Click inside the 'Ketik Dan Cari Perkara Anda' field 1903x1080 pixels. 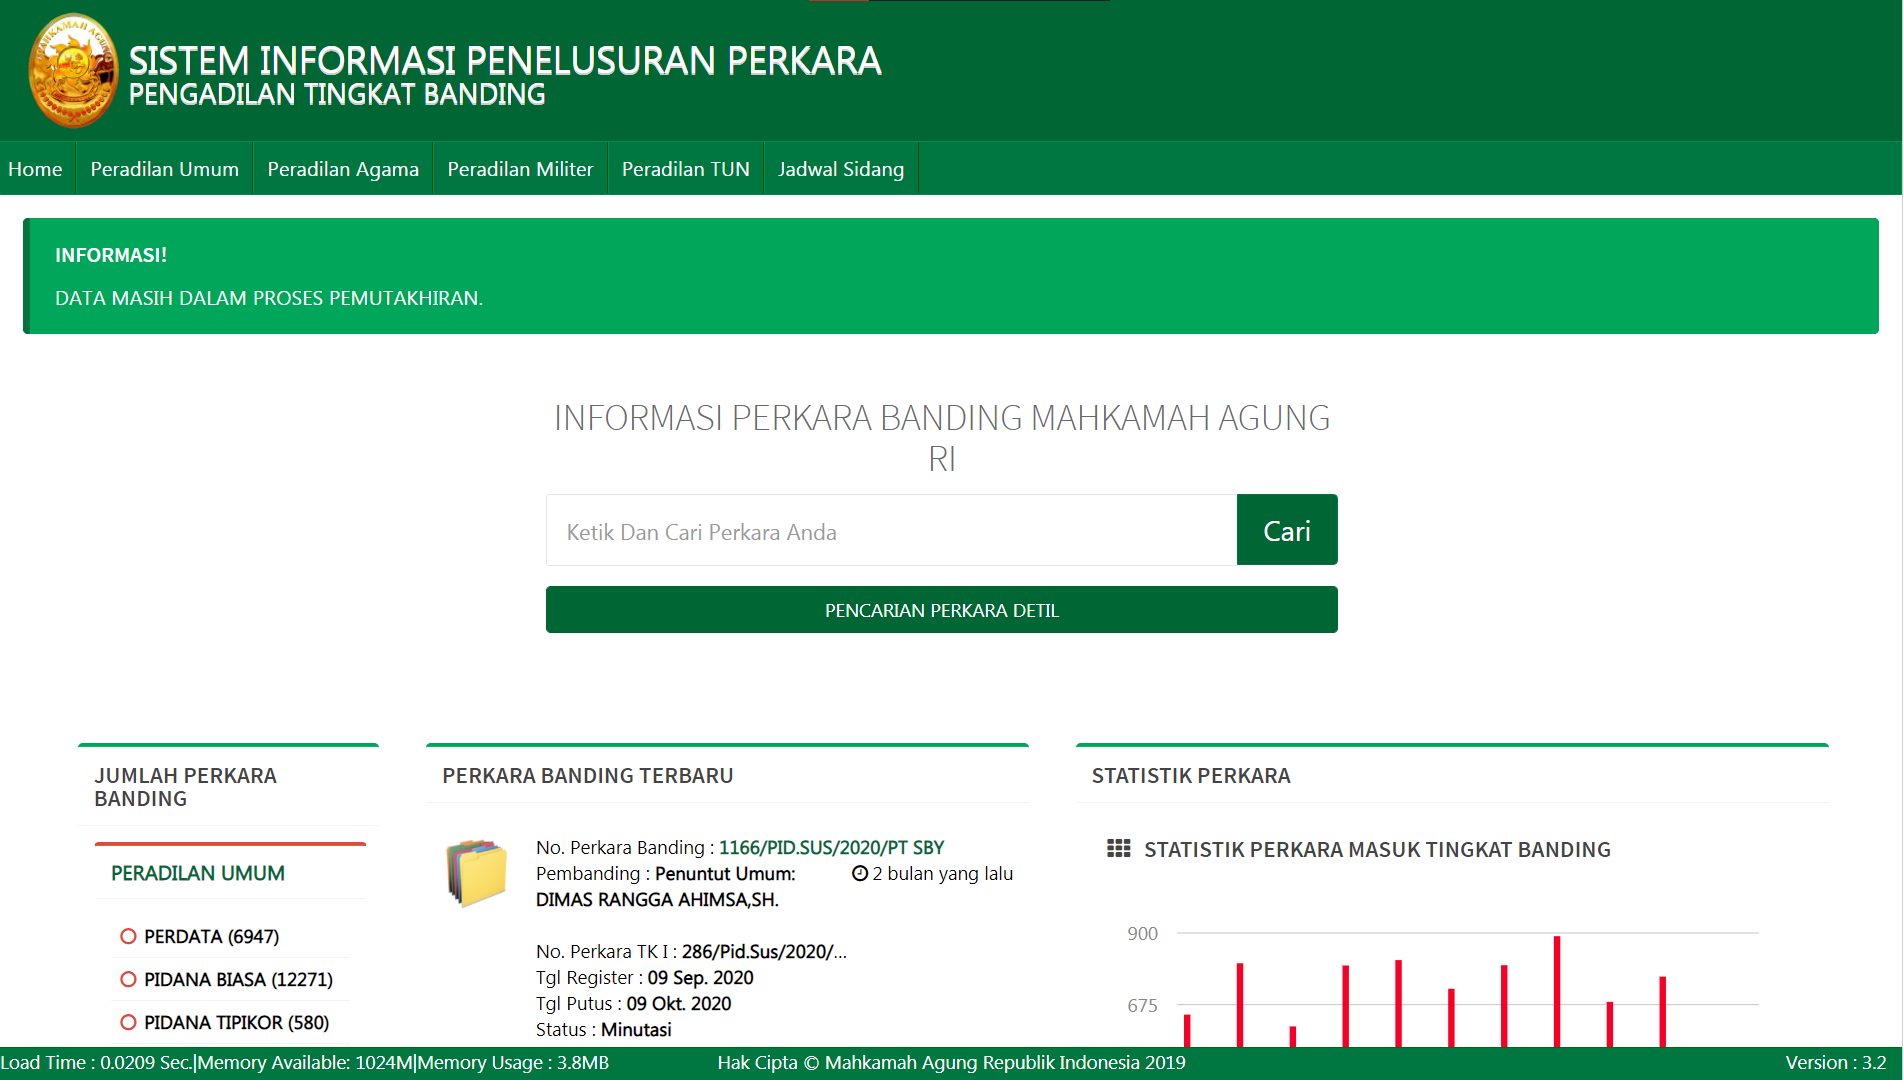890,530
